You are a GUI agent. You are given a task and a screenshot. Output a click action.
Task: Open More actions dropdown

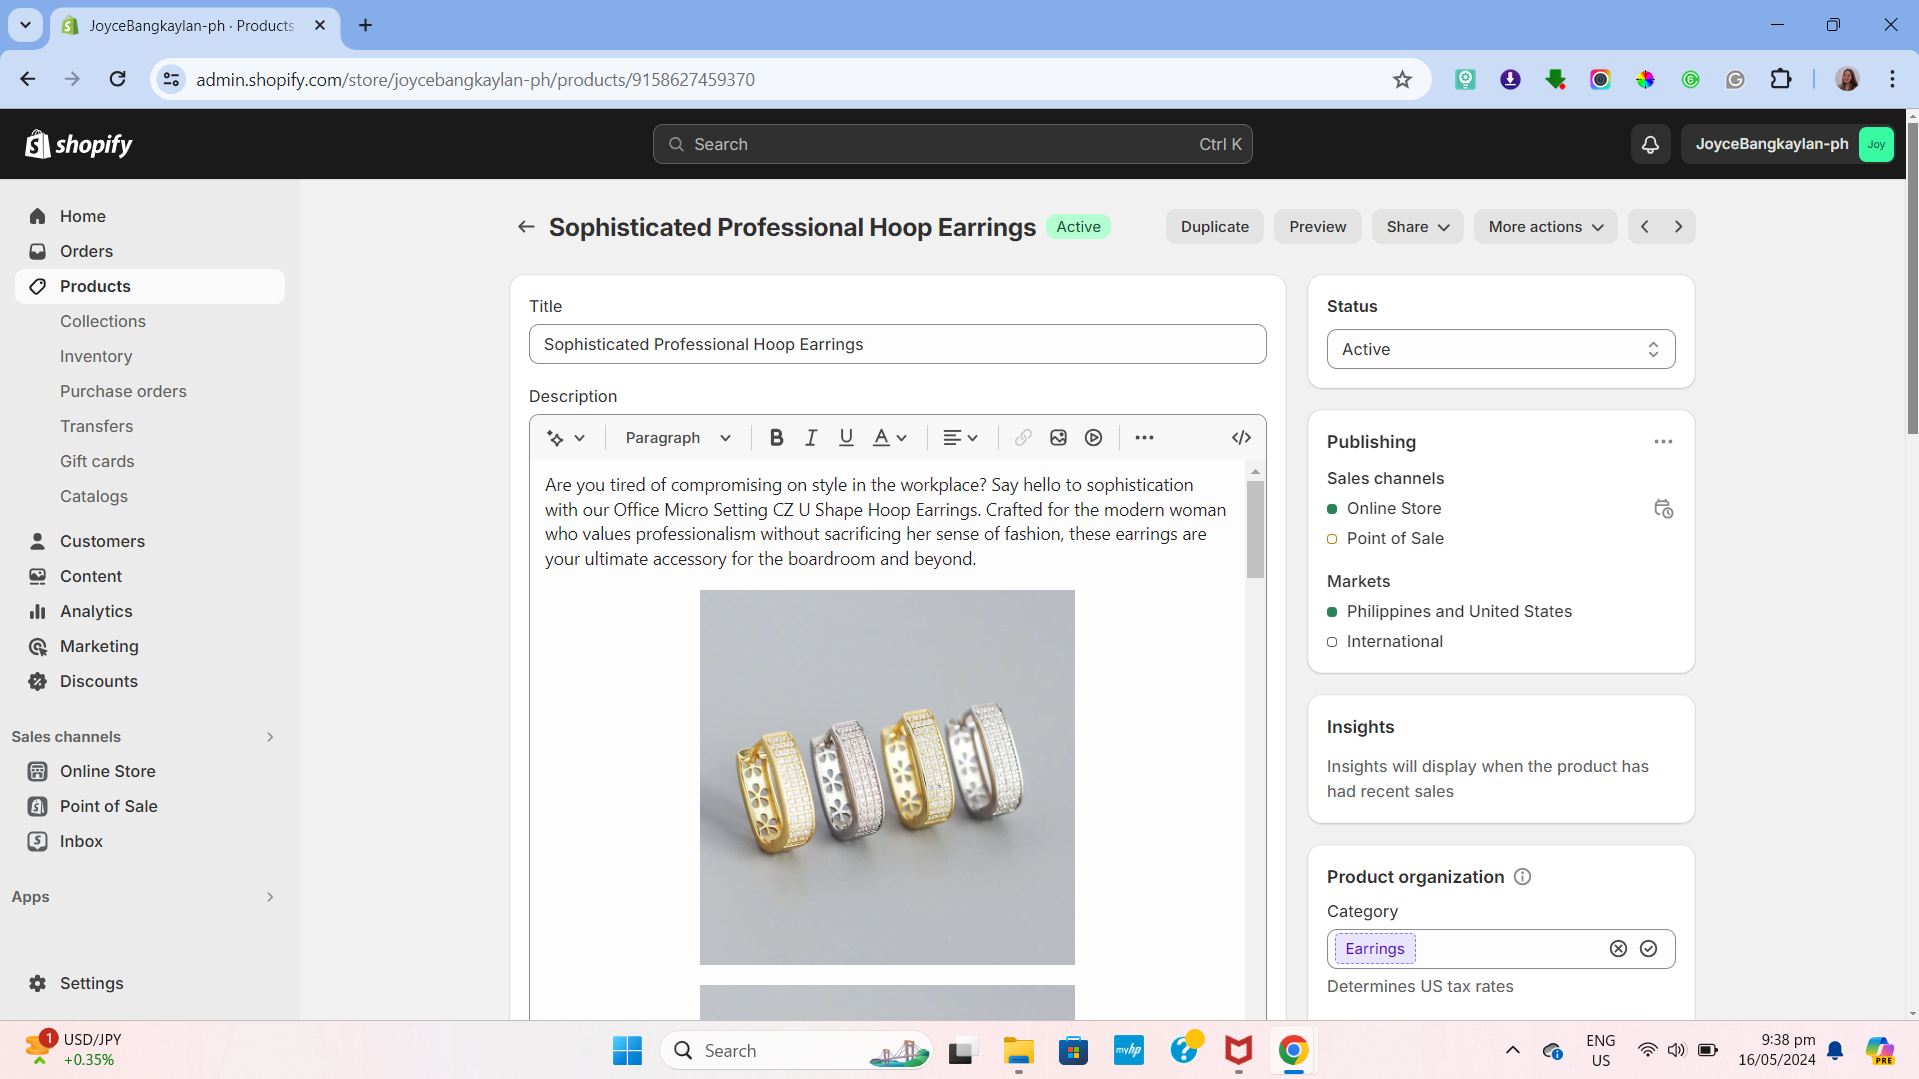click(1545, 227)
